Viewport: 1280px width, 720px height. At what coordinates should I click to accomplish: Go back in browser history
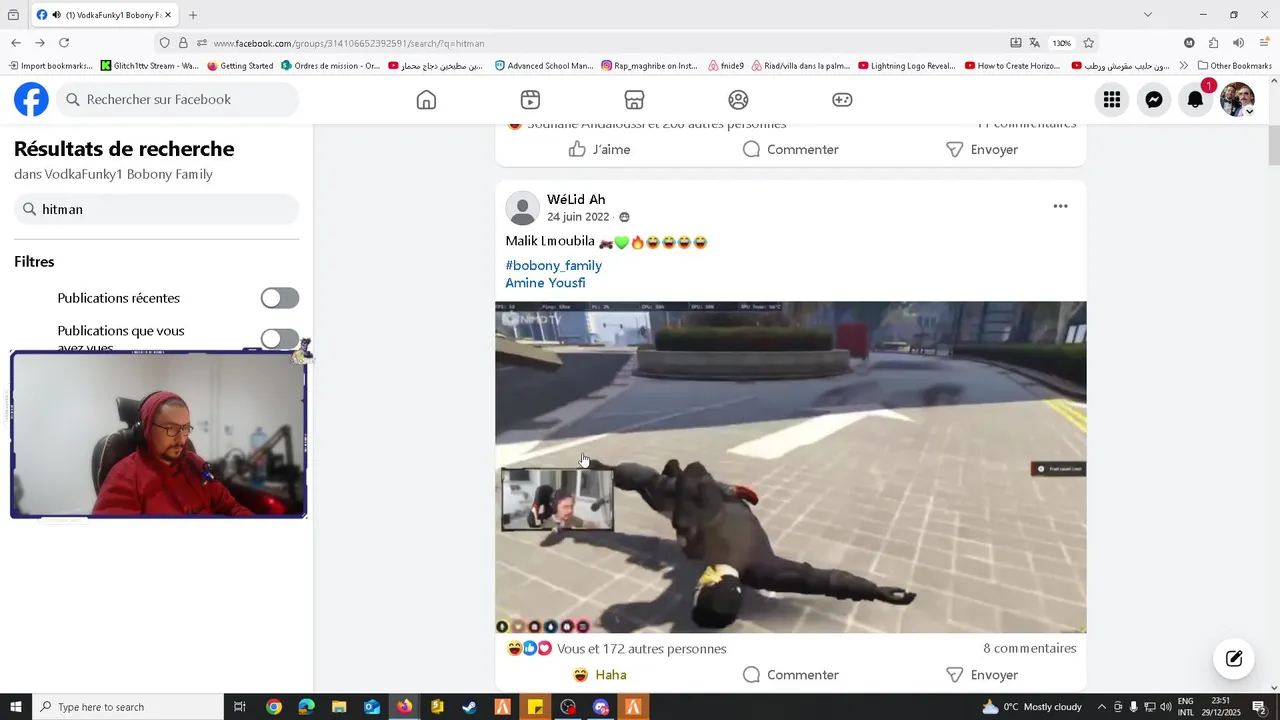[x=15, y=43]
